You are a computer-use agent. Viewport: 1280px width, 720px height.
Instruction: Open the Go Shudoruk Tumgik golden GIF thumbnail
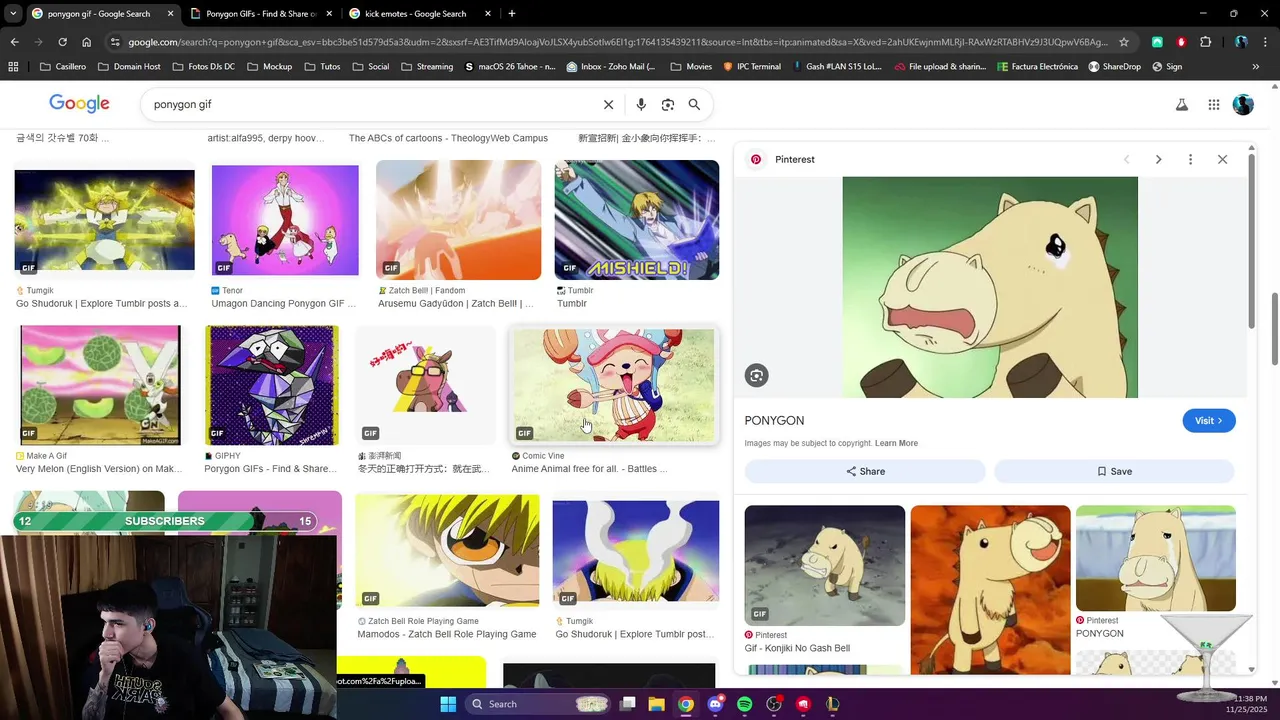coord(104,220)
